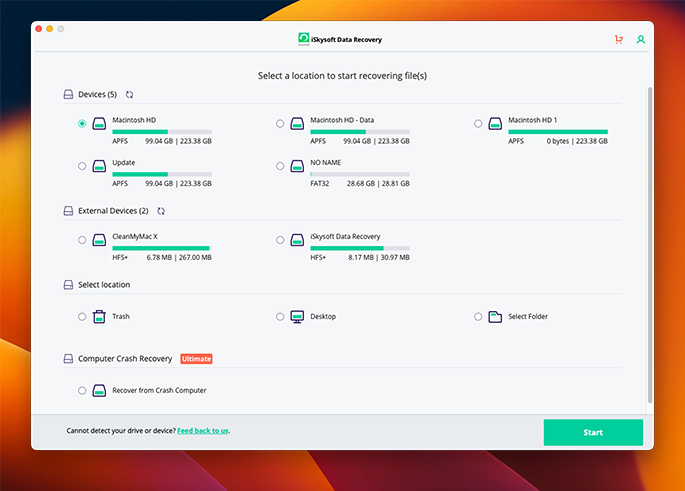
Task: Open the Feed back to us link
Action: [203, 431]
